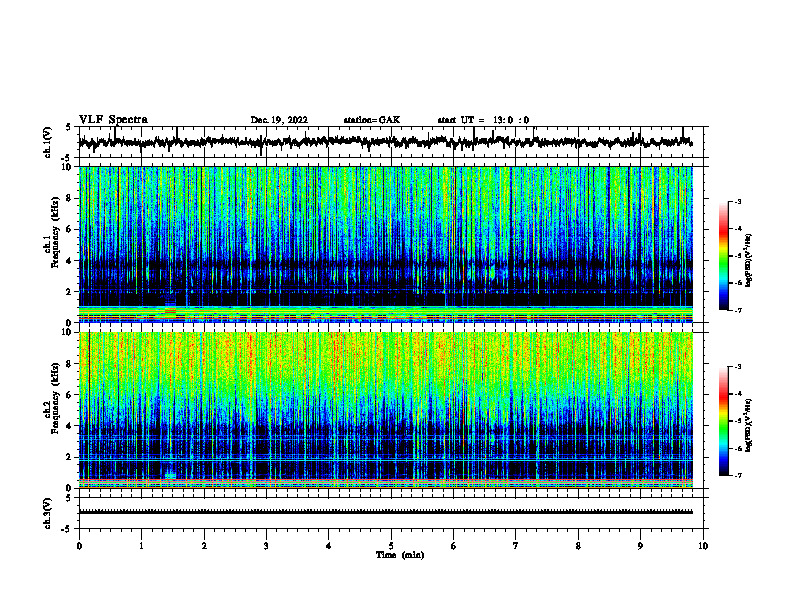Click the "2" kHz tick of ch.1 spectrogram
Viewport: 792px width, 612px height.
pos(69,291)
